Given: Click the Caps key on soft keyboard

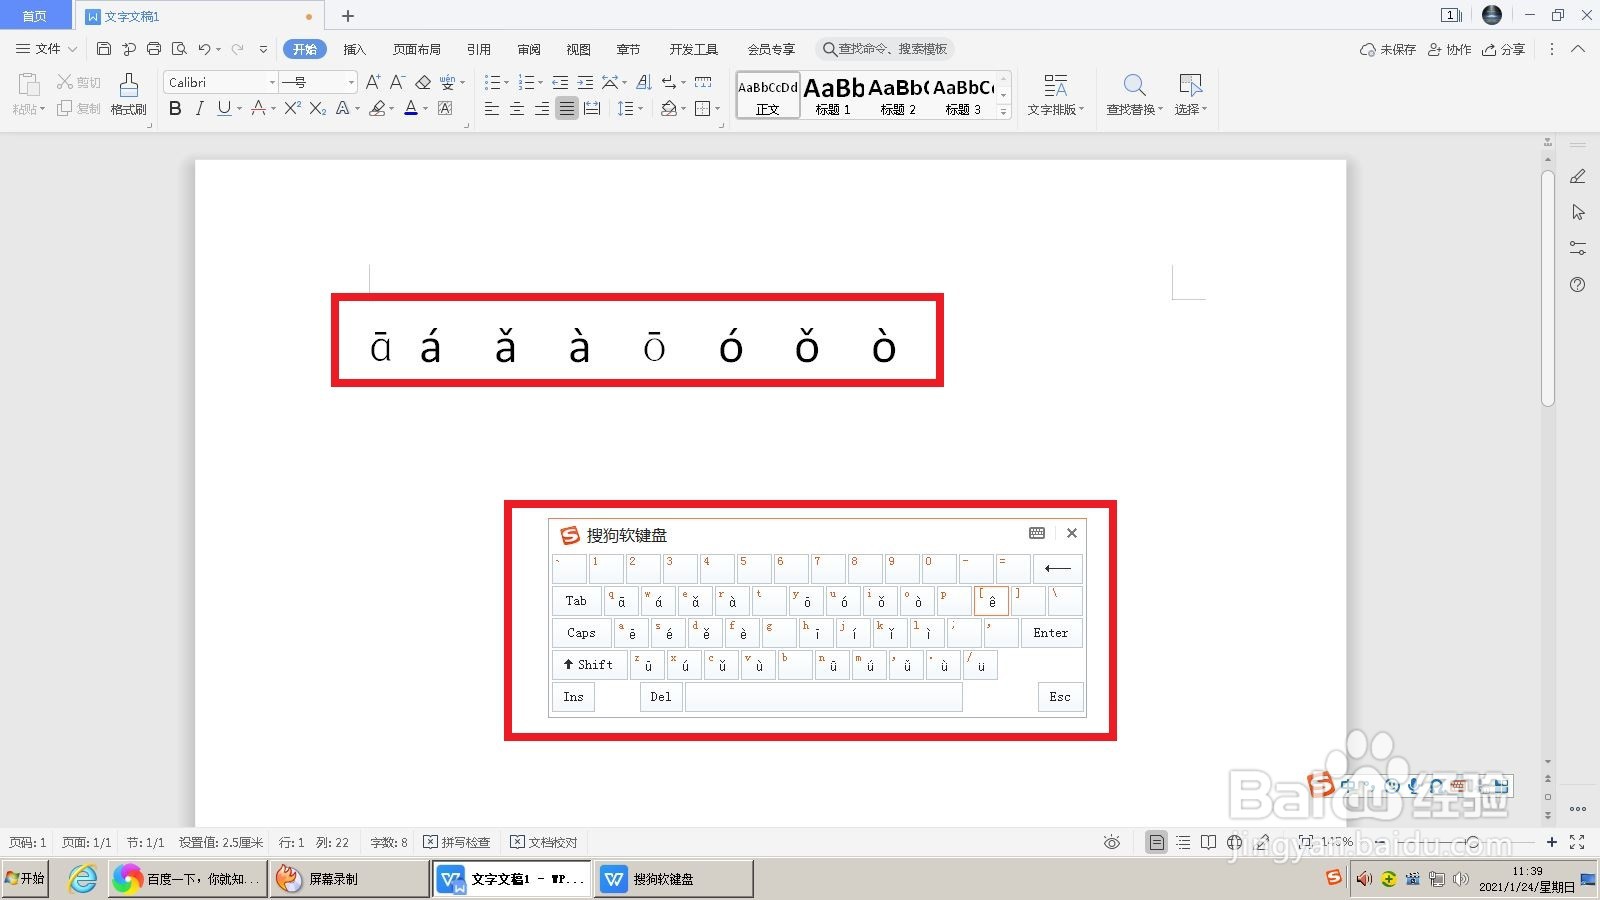Looking at the screenshot, I should (581, 633).
